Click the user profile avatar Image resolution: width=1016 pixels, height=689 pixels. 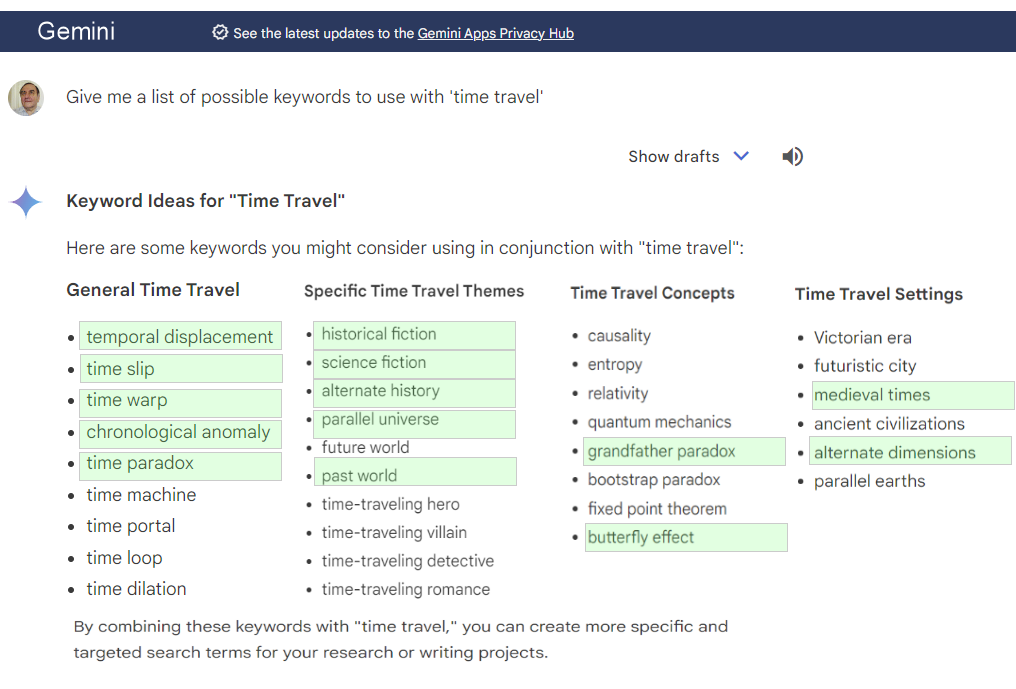tap(26, 98)
